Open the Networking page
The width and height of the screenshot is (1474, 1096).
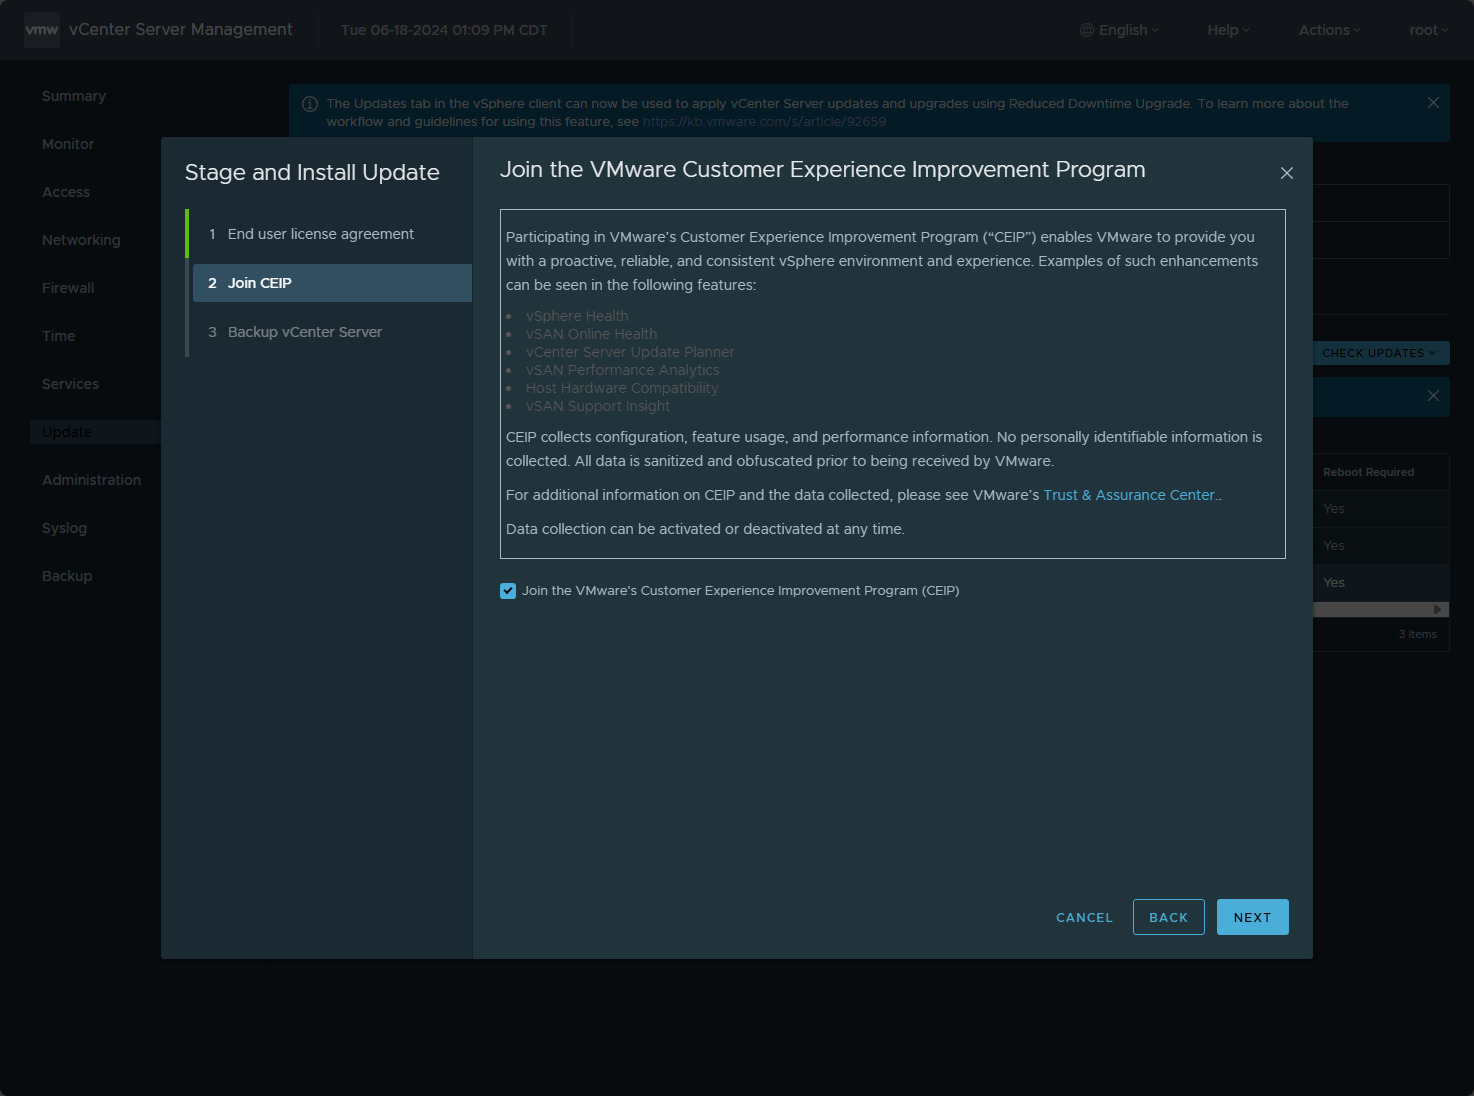81,240
